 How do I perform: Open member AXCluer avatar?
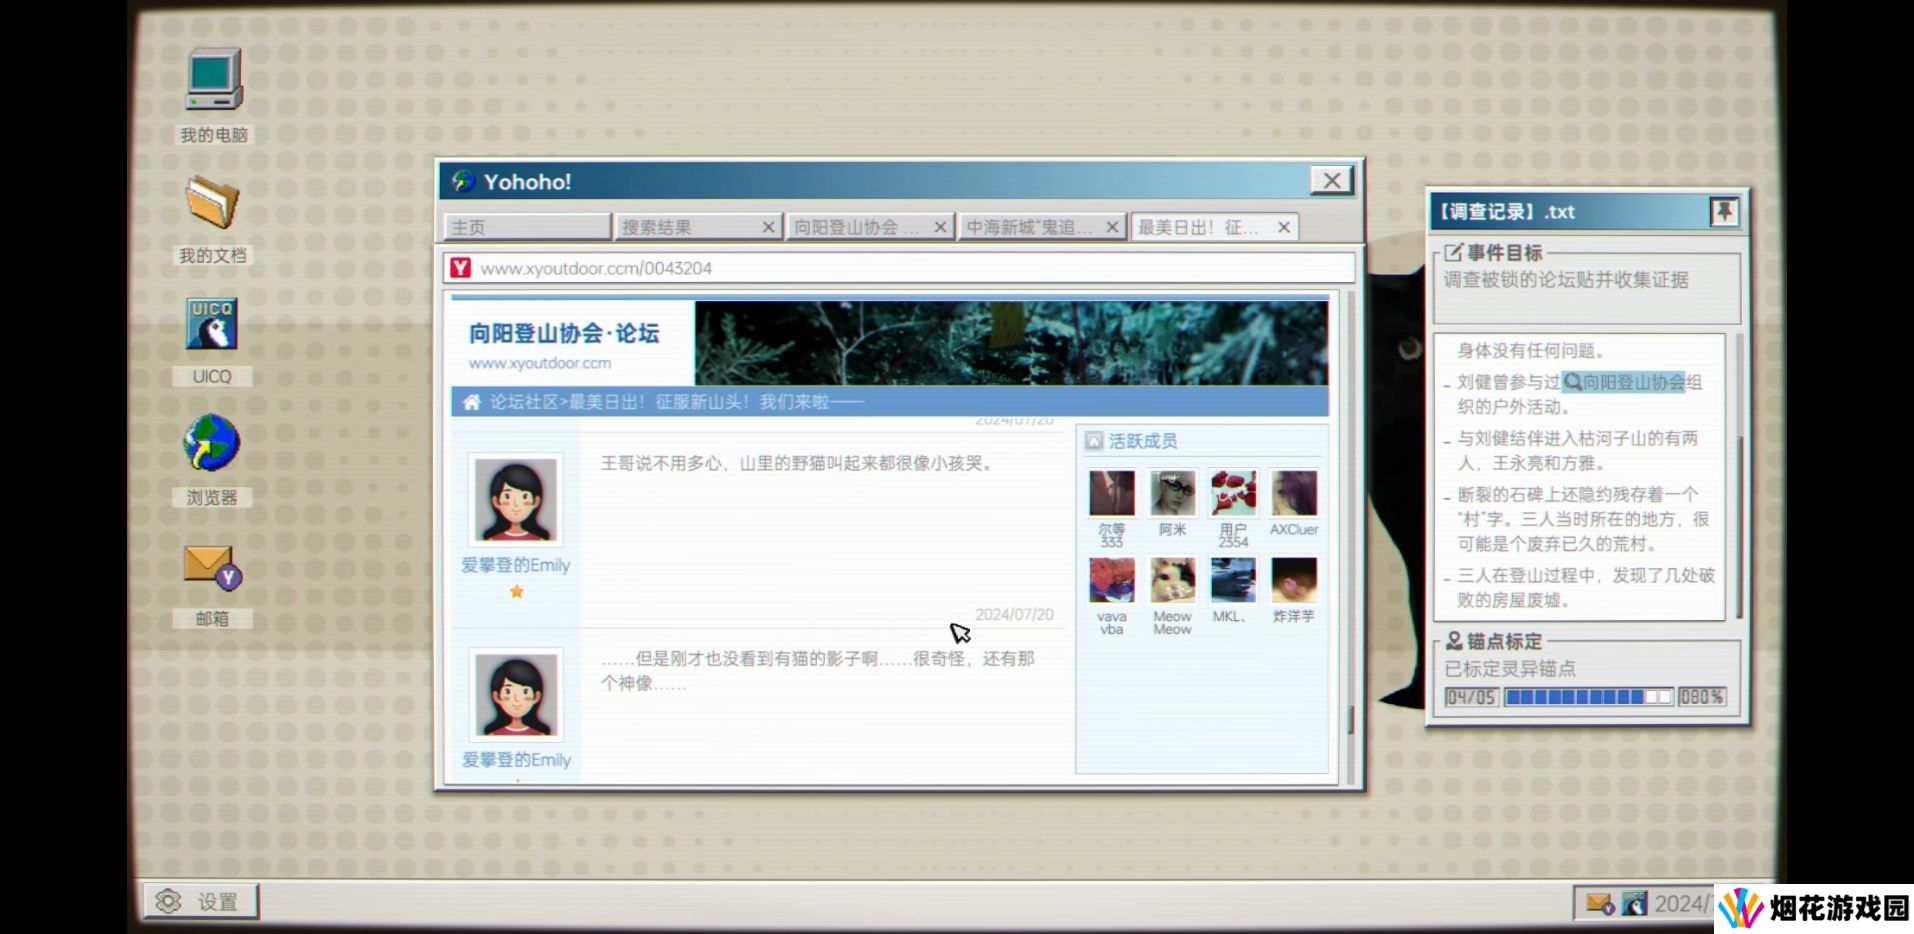(x=1294, y=494)
